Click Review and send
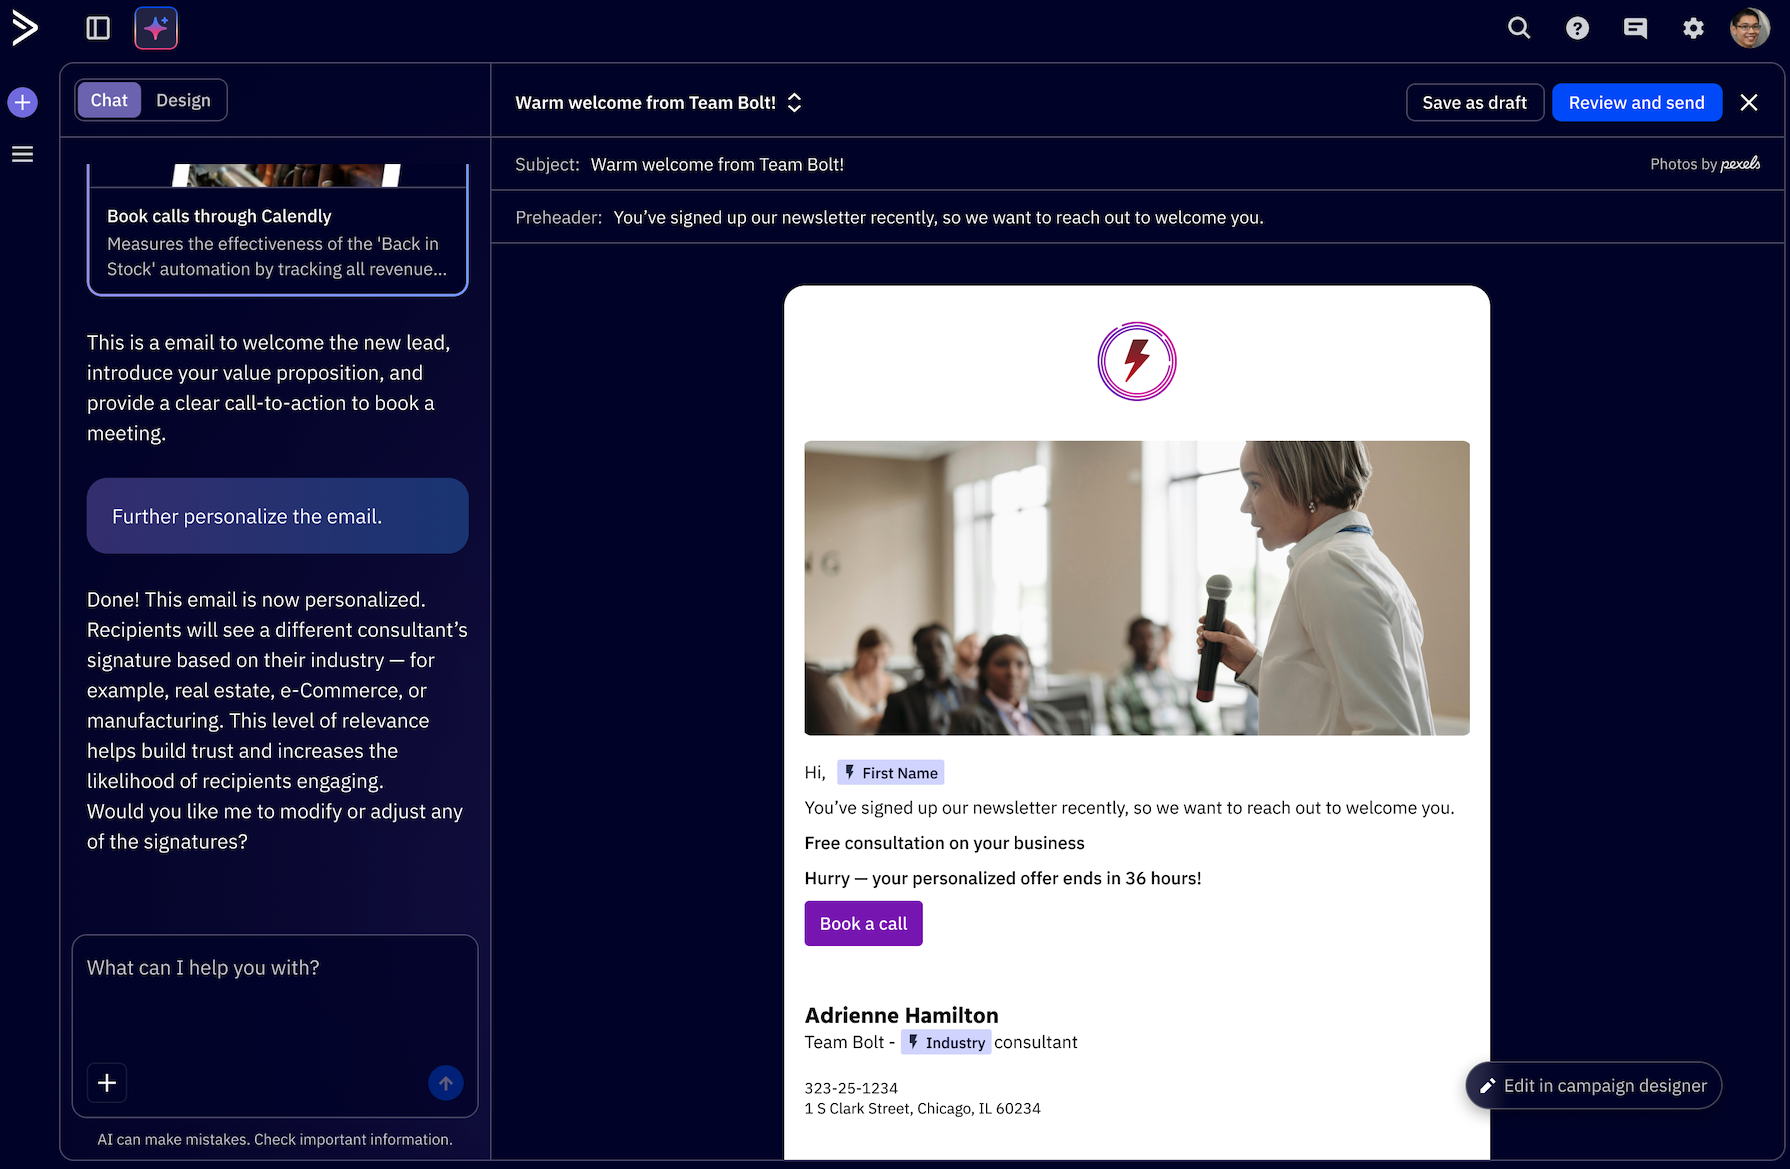The image size is (1790, 1169). tap(1637, 102)
